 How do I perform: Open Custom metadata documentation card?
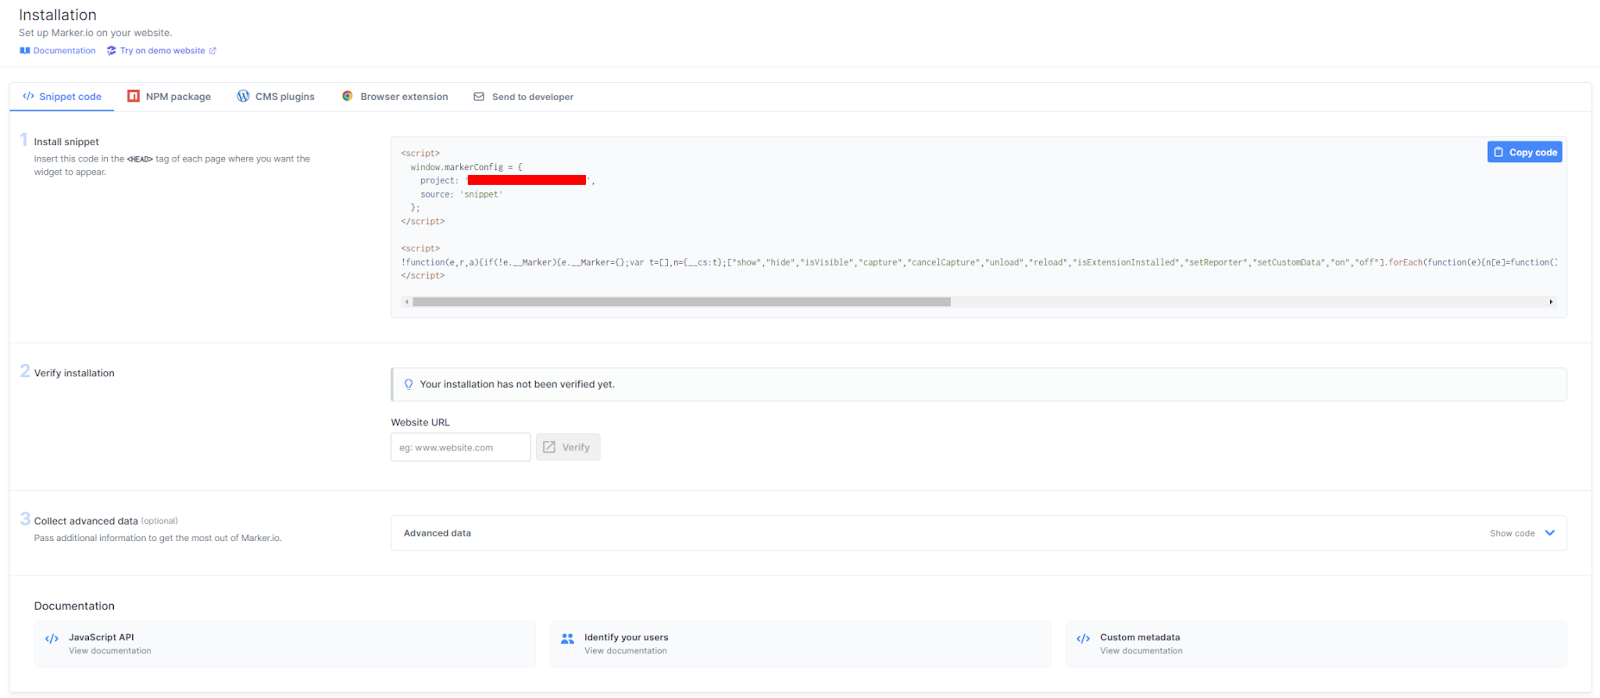1316,644
